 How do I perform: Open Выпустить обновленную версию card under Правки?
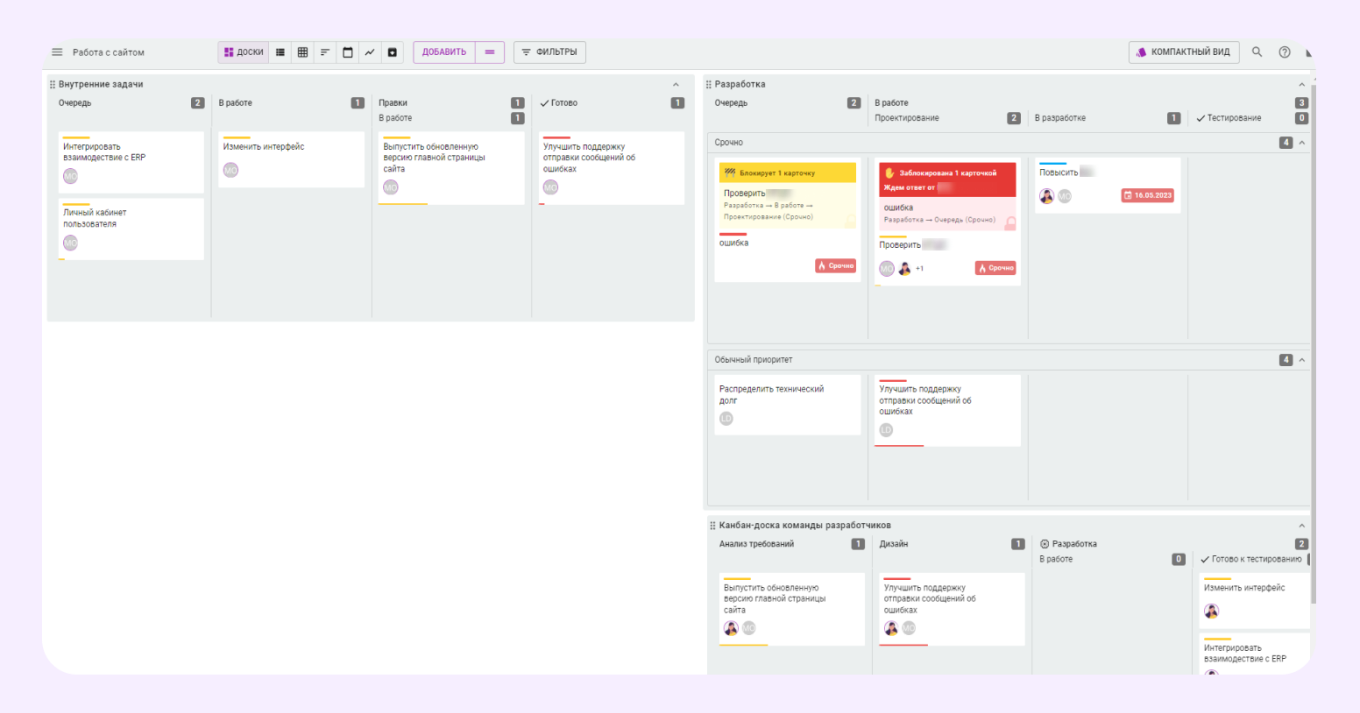point(451,168)
